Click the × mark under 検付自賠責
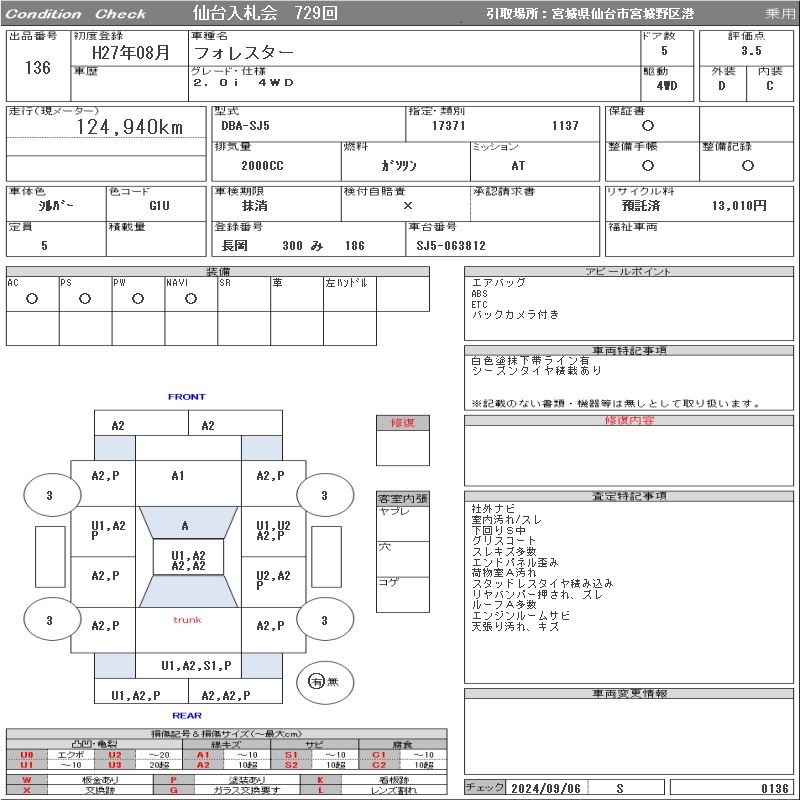This screenshot has height=800, width=800. [407, 205]
